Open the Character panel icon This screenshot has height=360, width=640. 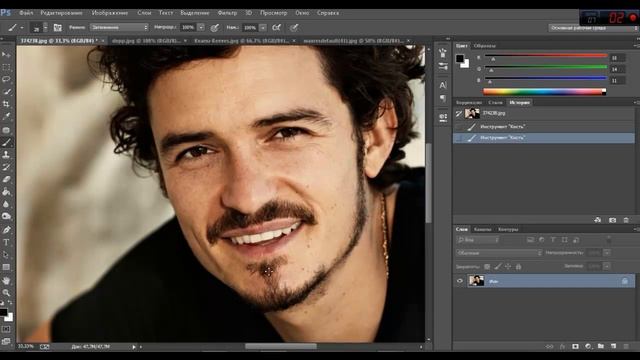pos(443,85)
